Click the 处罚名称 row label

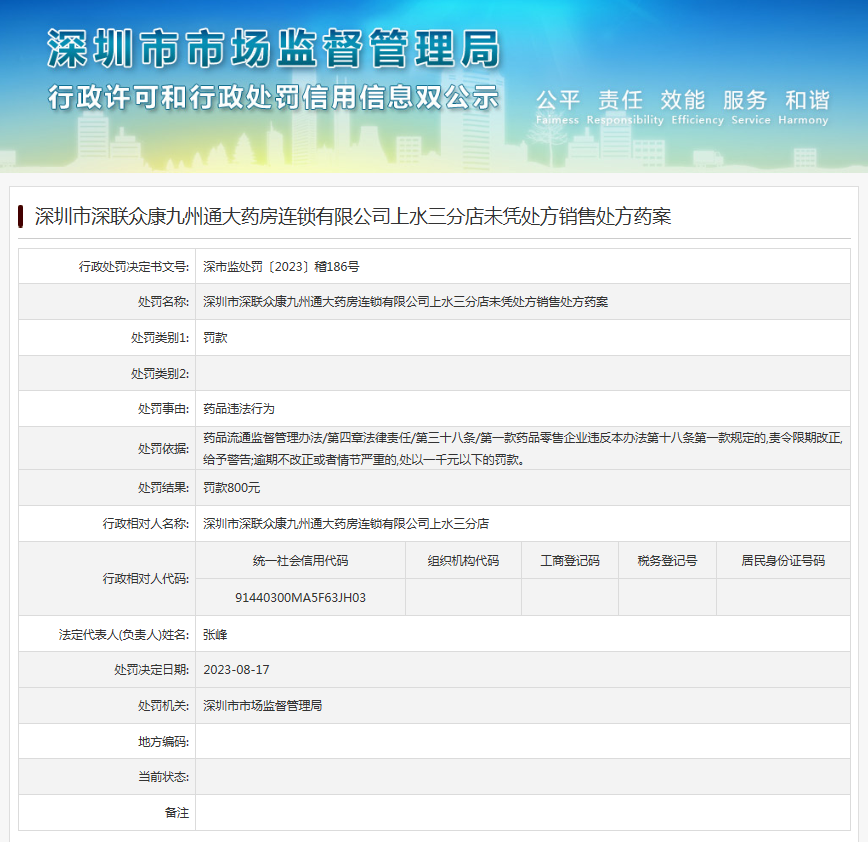click(163, 302)
